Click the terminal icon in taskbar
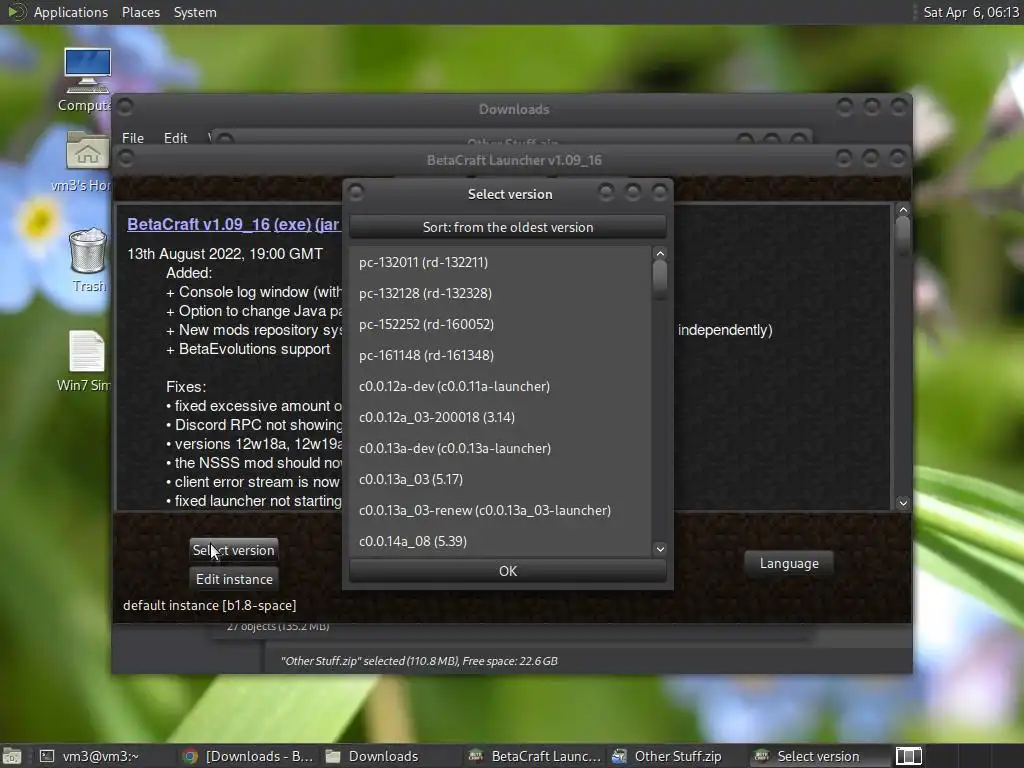Image resolution: width=1024 pixels, height=768 pixels. tap(46, 756)
